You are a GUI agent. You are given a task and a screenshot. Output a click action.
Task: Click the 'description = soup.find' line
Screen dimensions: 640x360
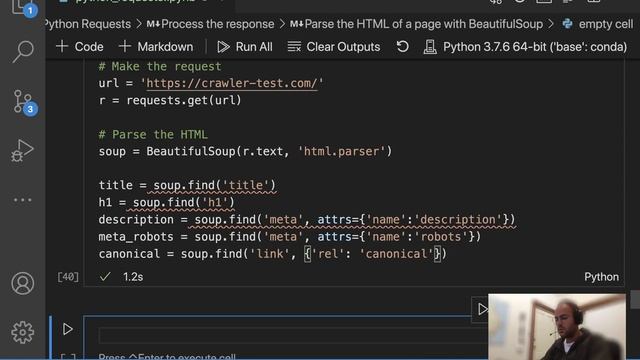click(307, 220)
